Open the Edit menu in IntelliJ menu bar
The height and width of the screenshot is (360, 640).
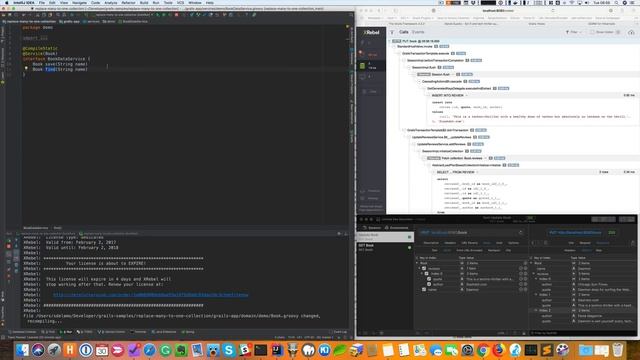[x=52, y=2]
